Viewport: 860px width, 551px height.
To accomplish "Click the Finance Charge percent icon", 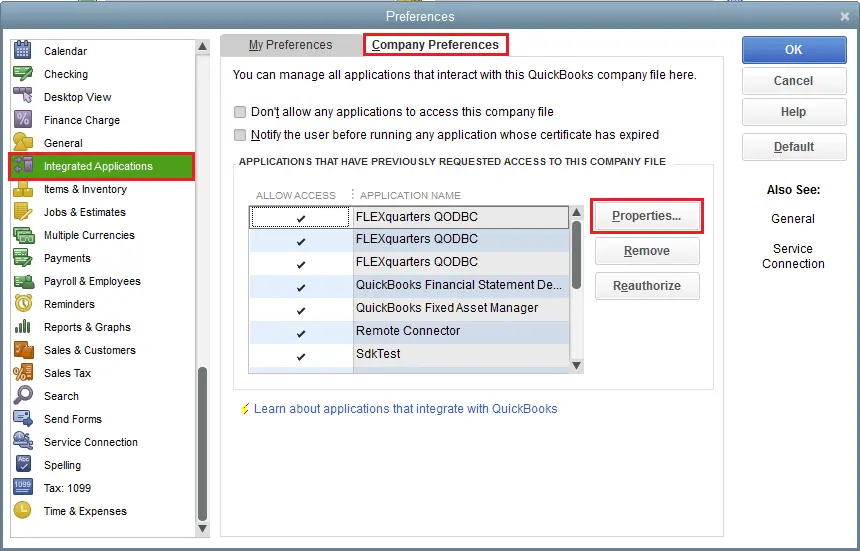I will point(22,120).
